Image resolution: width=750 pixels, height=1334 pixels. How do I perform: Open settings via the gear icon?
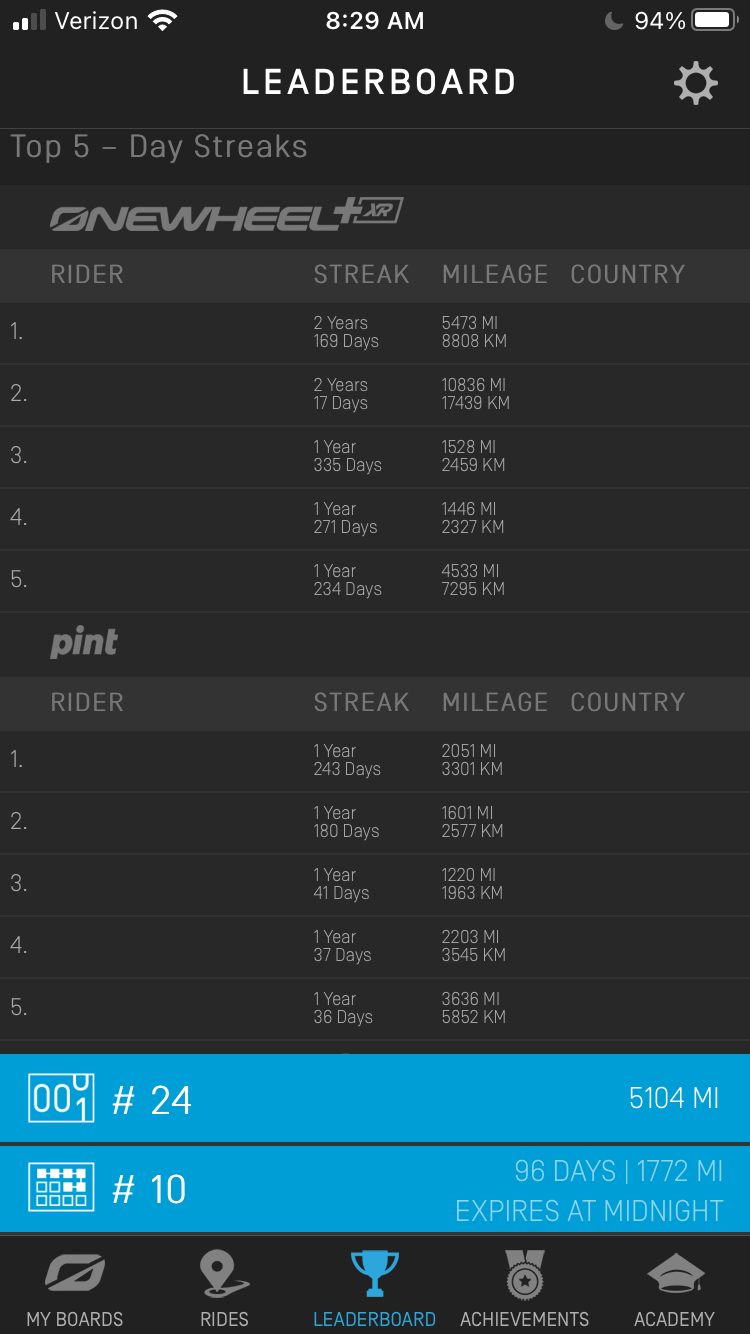click(696, 83)
